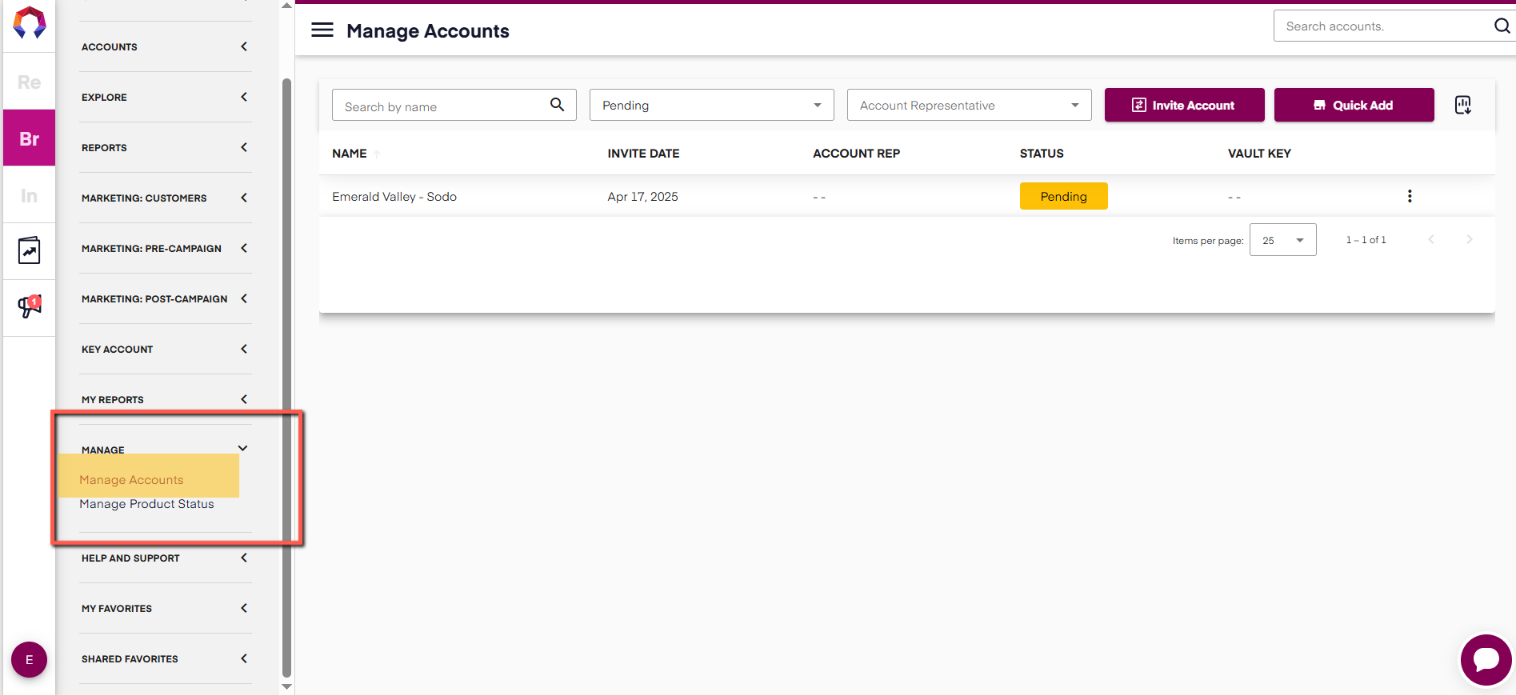This screenshot has width=1516, height=695.
Task: Change items per page dropdown
Action: tap(1283, 240)
